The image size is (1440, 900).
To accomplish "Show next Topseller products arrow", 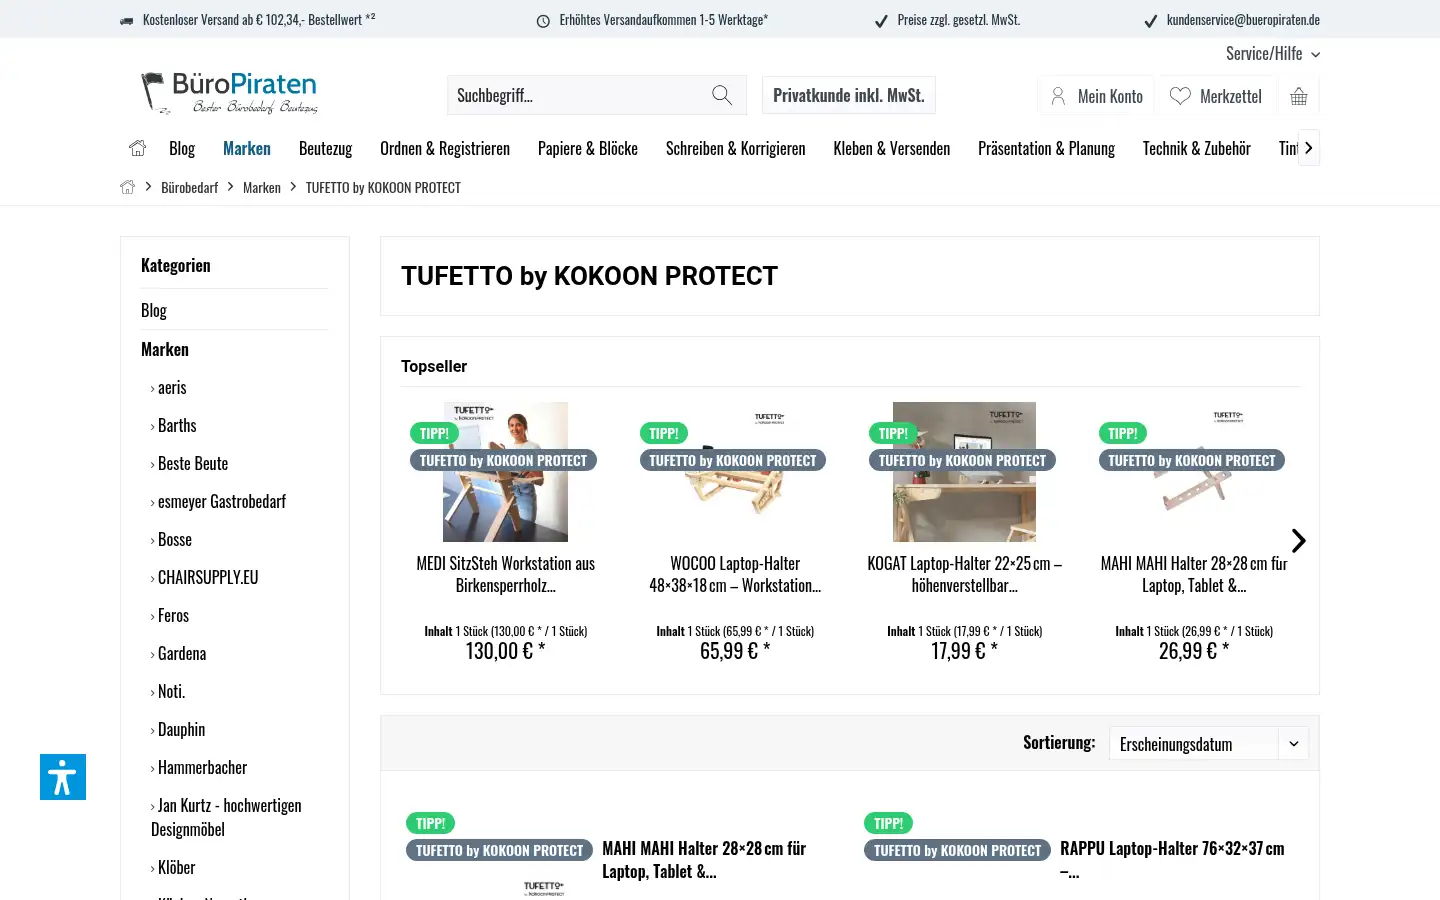I will pos(1298,541).
